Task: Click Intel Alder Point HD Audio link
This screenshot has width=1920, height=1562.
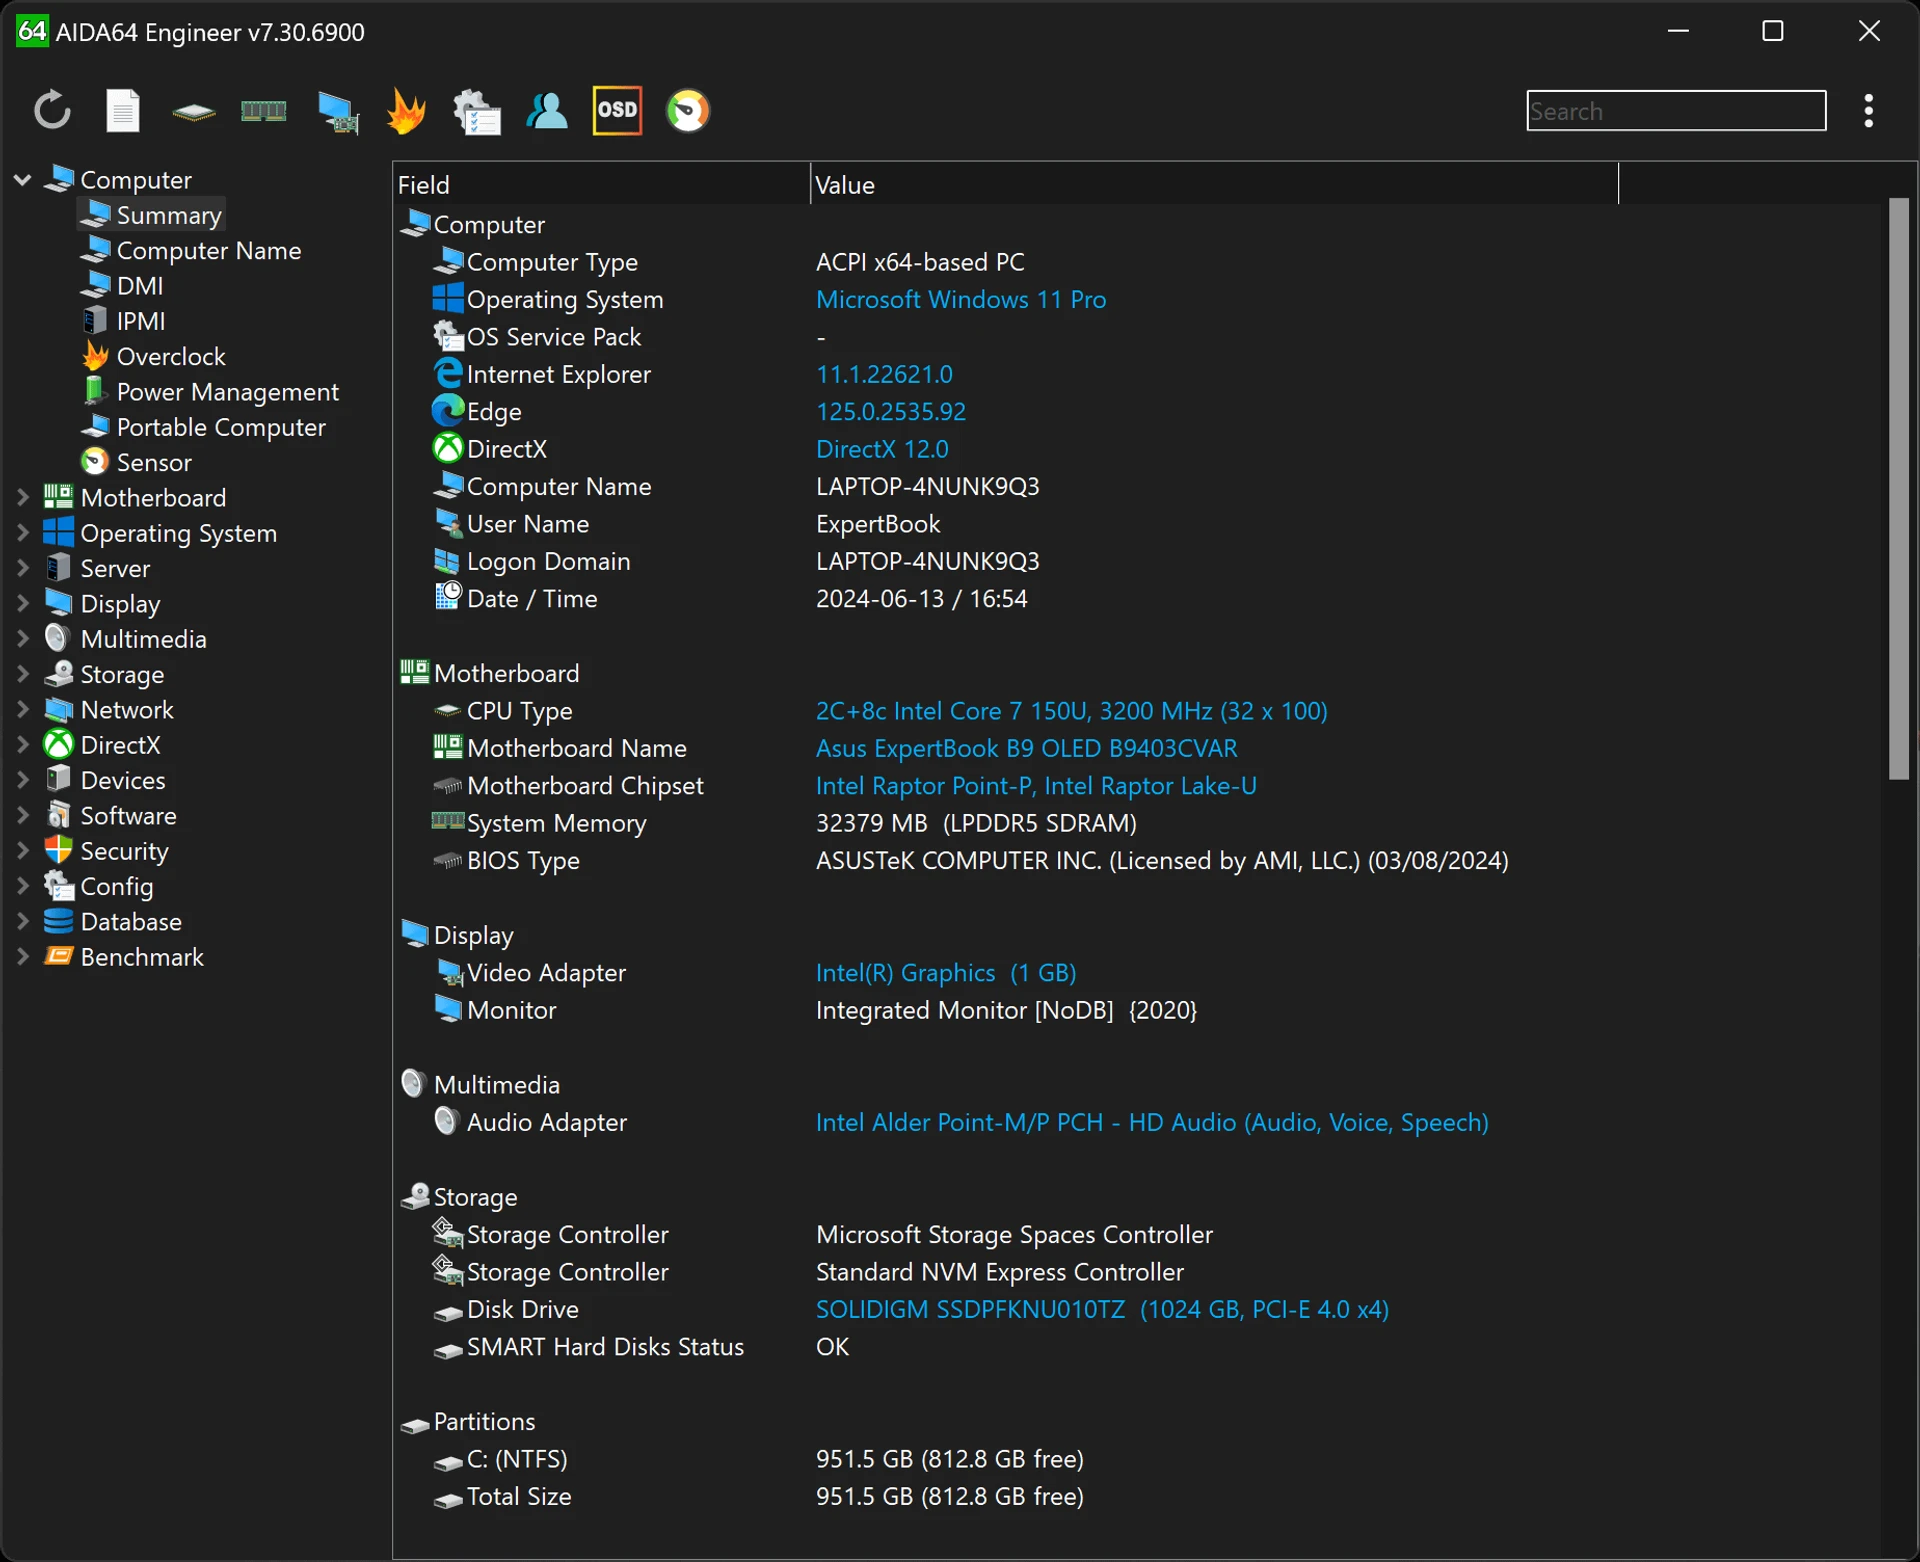Action: click(1152, 1122)
